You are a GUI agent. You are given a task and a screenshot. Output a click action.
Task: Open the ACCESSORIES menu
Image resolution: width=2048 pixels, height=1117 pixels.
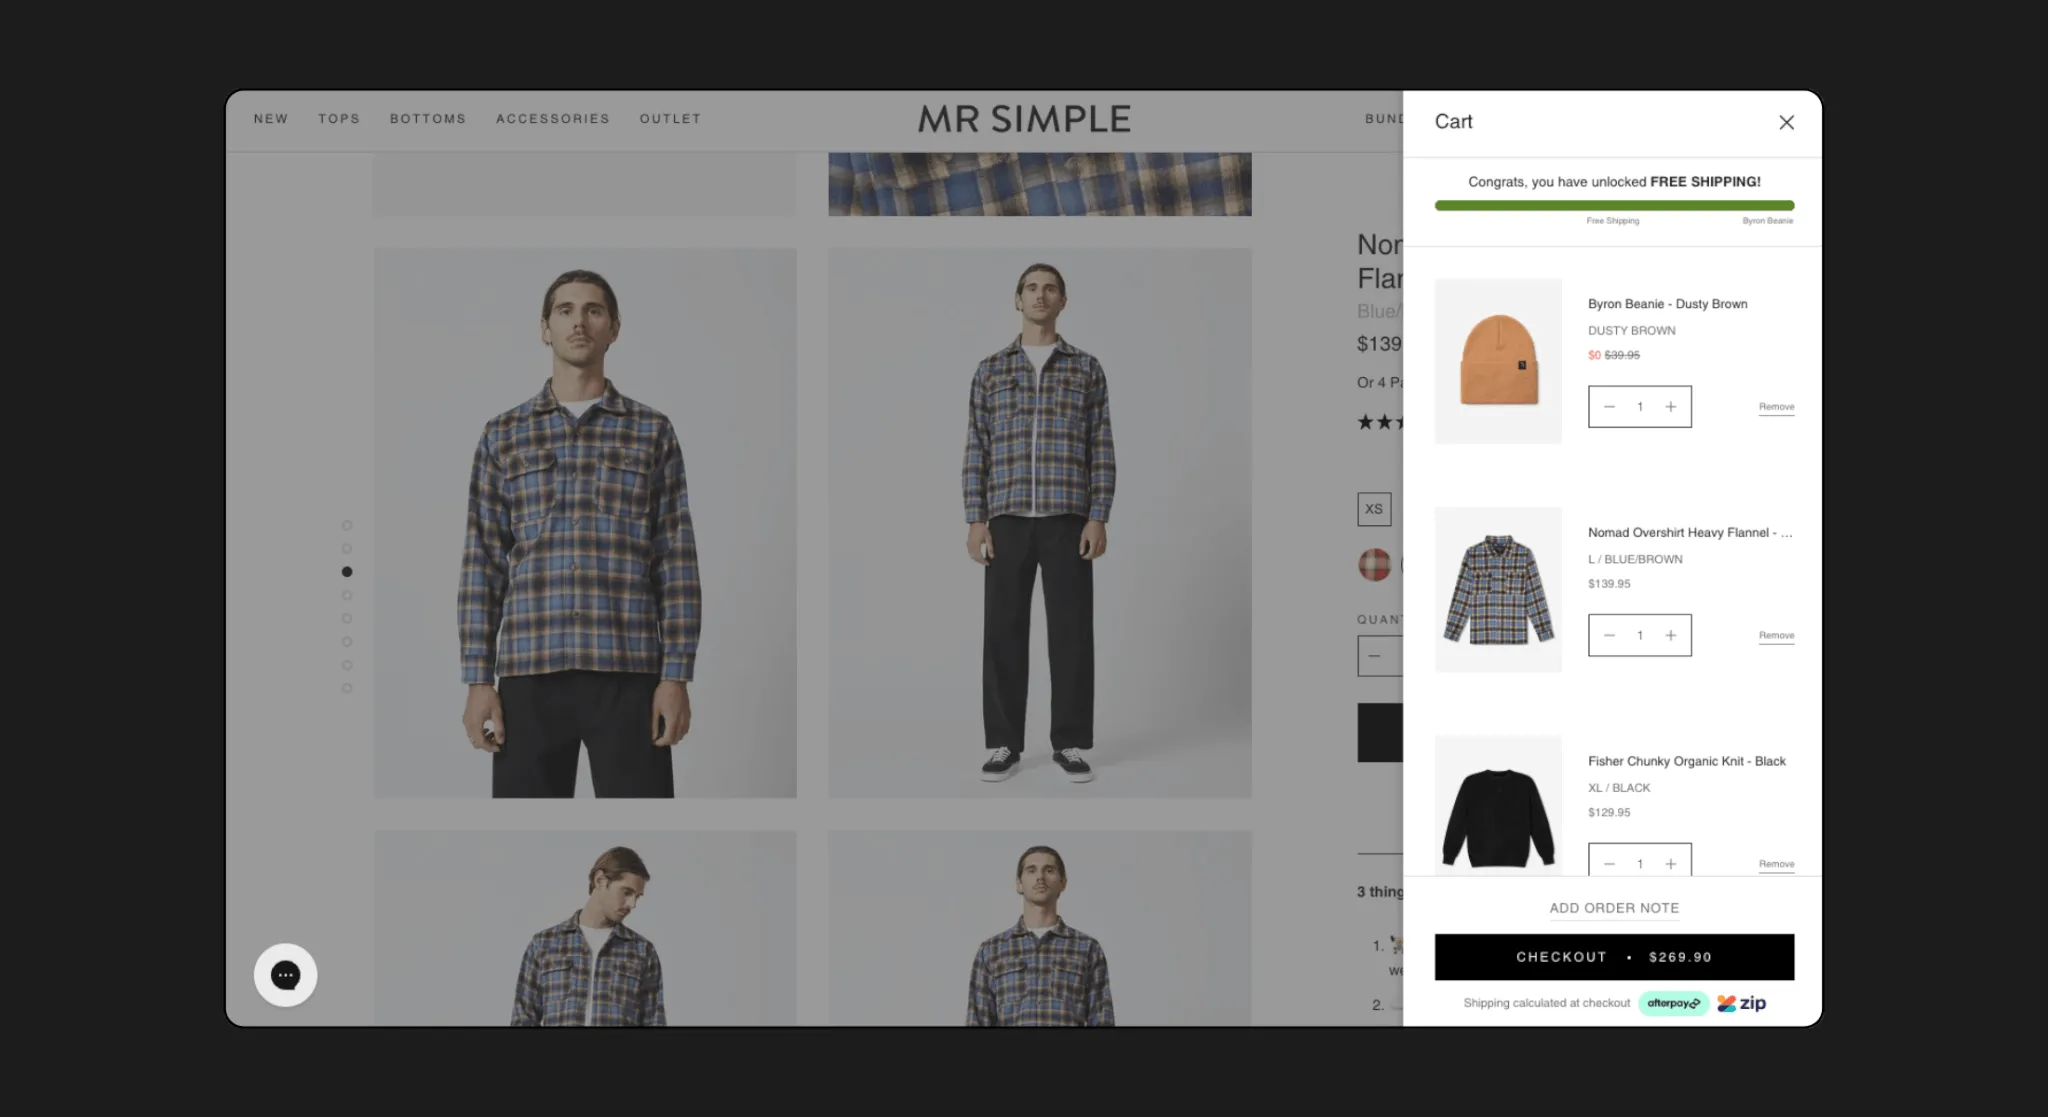click(x=552, y=119)
